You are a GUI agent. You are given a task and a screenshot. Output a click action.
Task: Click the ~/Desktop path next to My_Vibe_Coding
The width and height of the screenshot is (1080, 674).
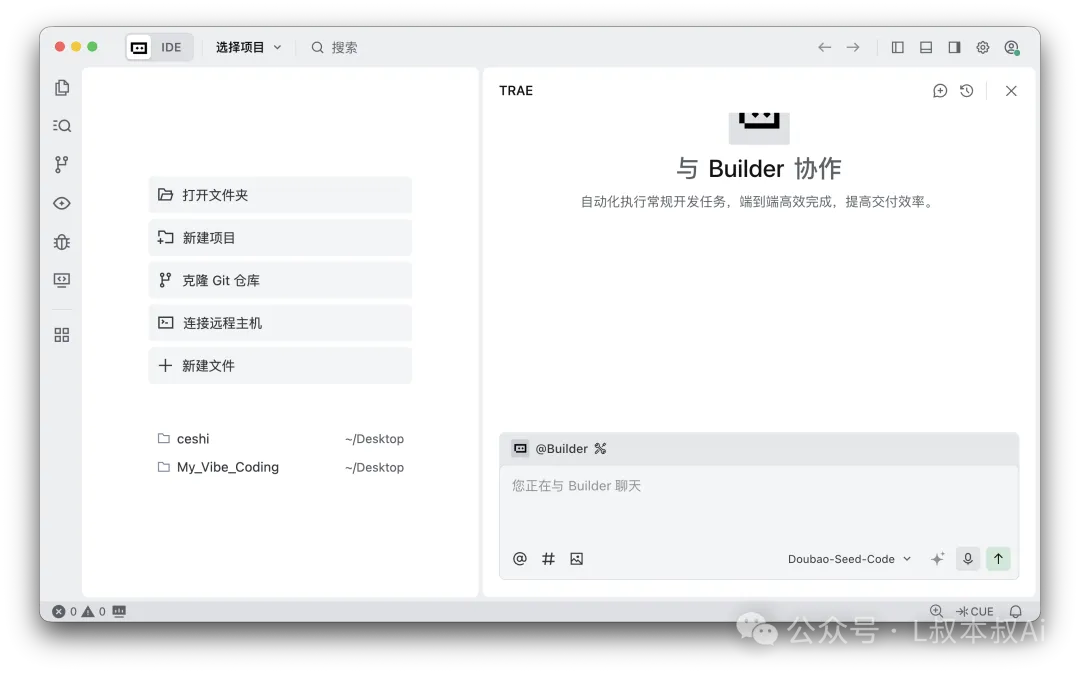(x=375, y=467)
